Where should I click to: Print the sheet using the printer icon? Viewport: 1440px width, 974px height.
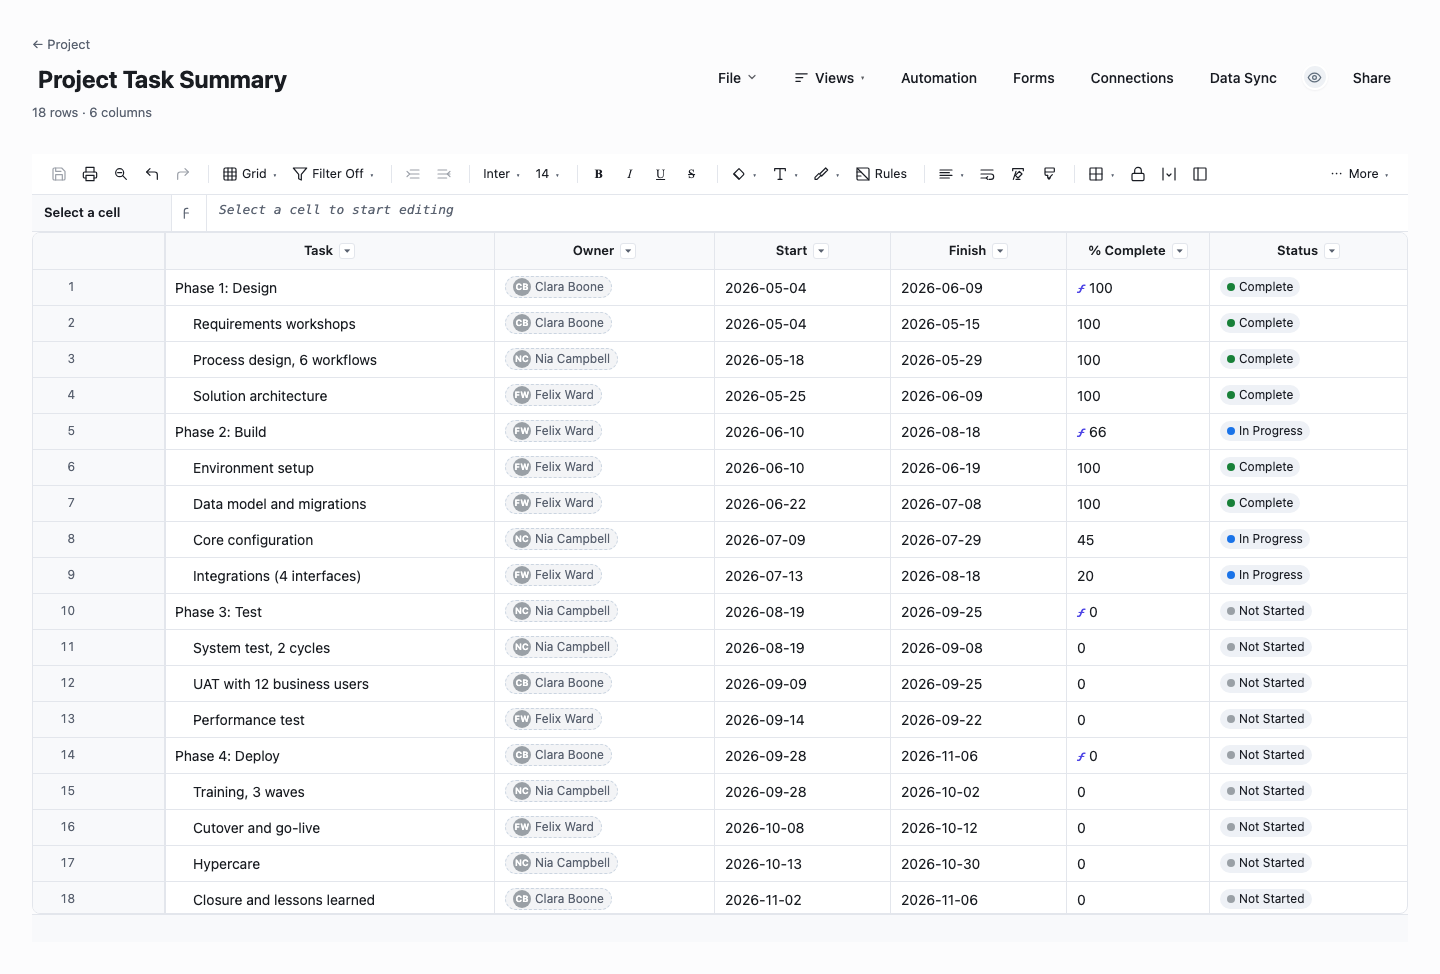90,174
